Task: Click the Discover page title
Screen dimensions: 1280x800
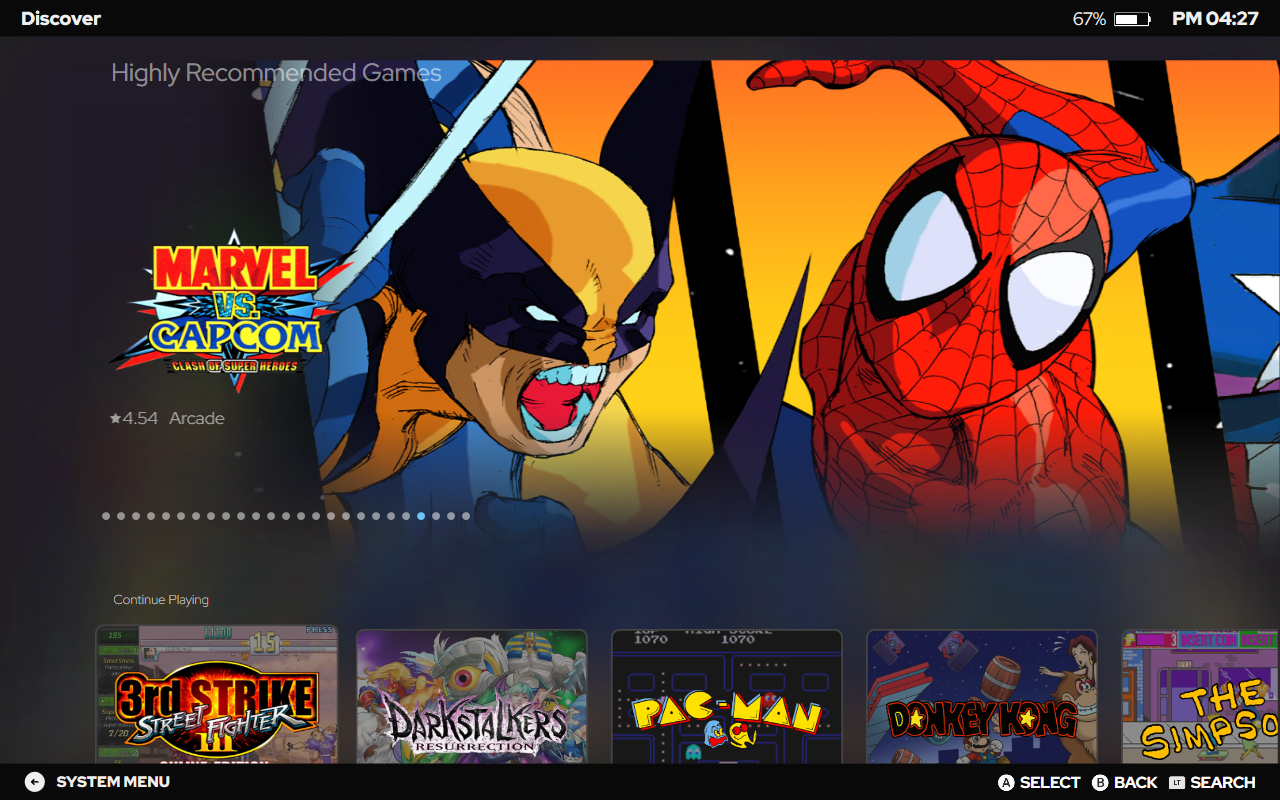Action: 61,19
